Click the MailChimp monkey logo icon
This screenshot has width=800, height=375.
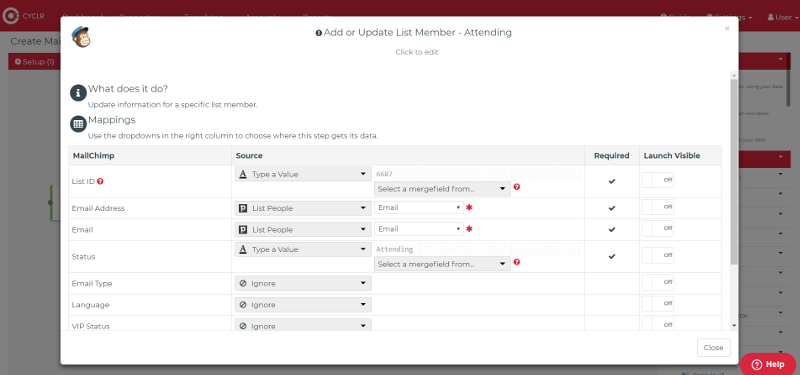click(x=81, y=37)
